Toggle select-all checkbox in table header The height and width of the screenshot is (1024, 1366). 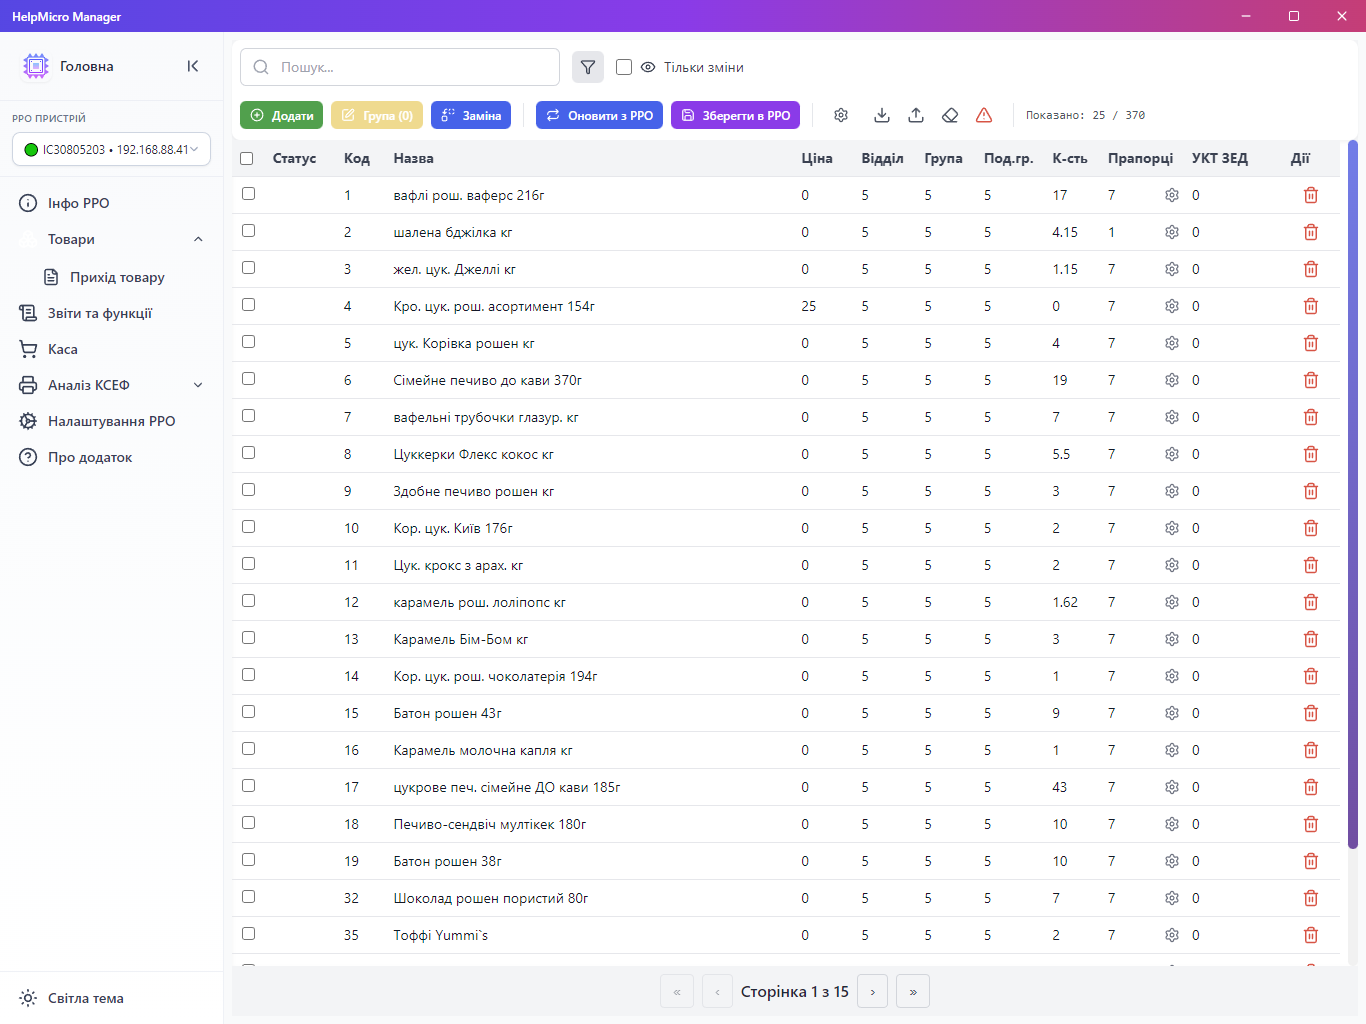coord(247,158)
